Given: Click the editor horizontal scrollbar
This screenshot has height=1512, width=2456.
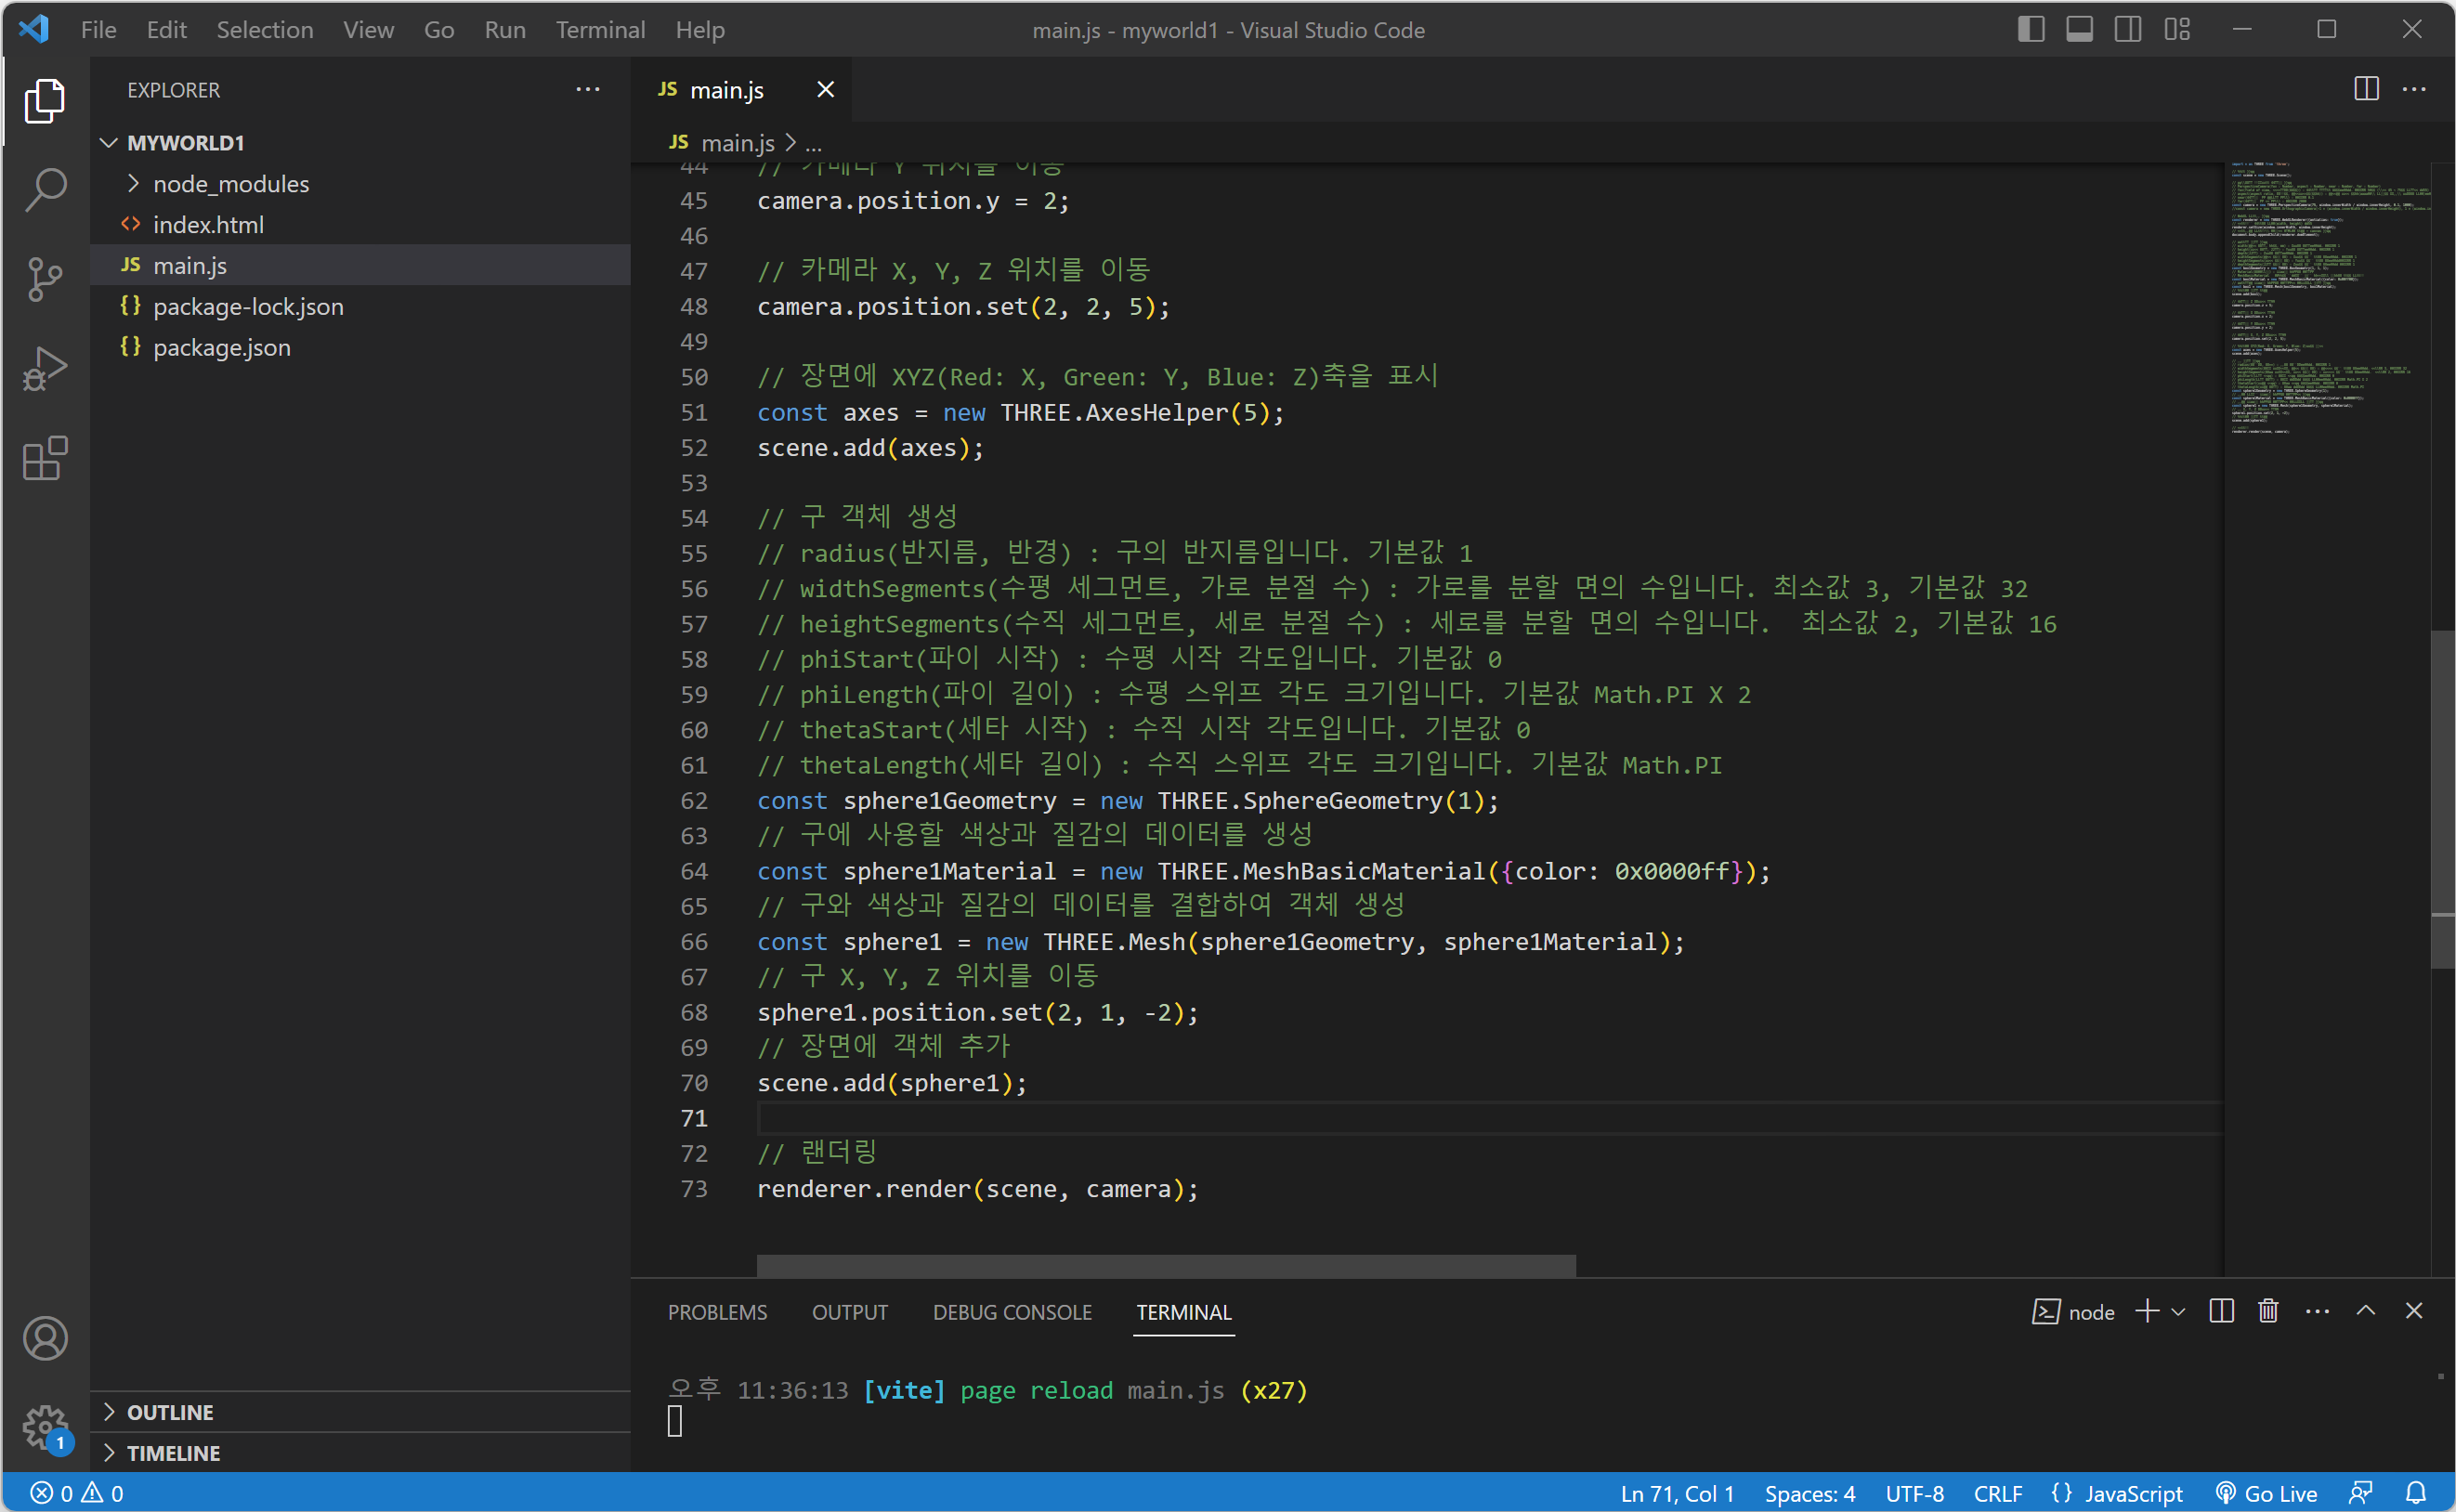Looking at the screenshot, I should [1165, 1265].
